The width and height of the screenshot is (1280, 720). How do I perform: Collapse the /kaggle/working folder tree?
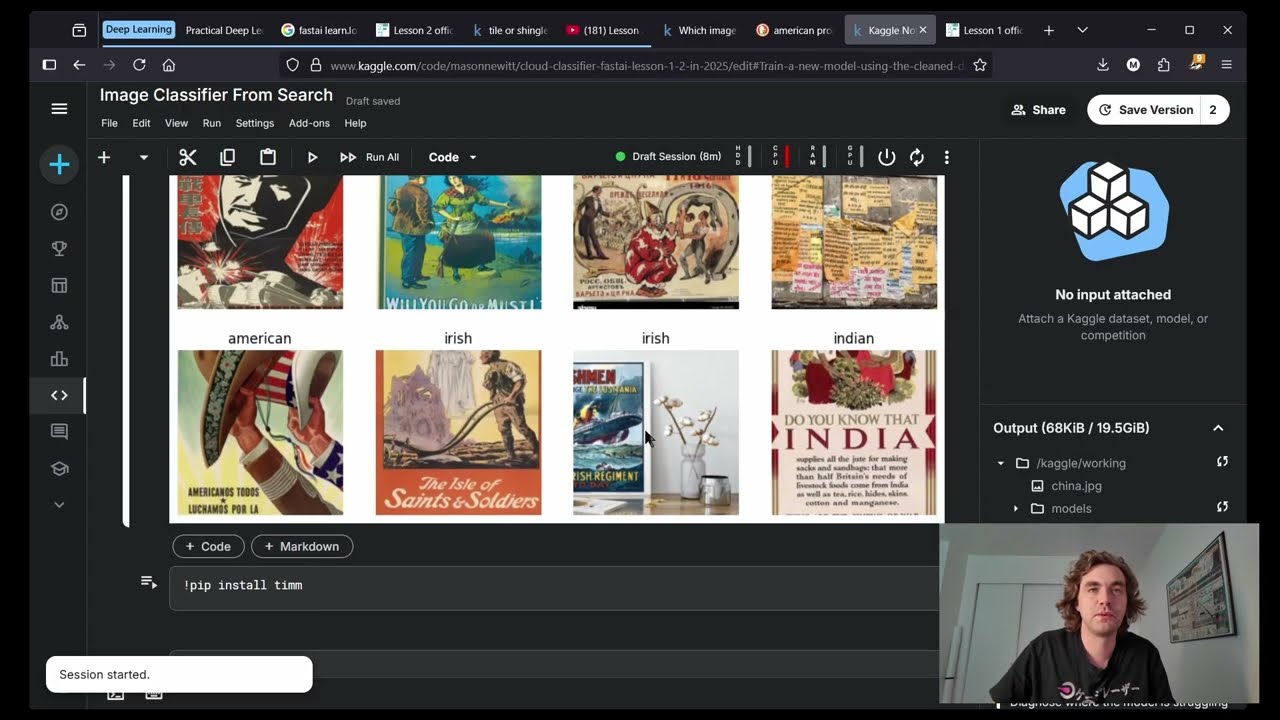pos(1000,463)
